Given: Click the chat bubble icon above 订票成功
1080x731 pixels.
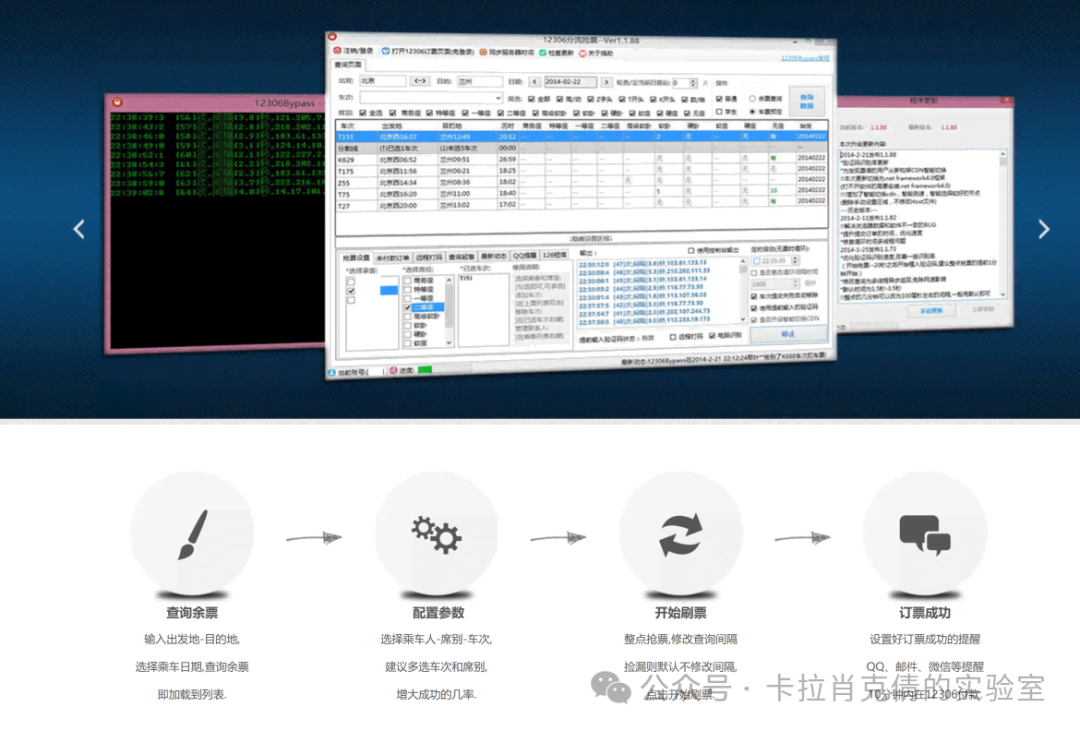Looking at the screenshot, I should click(924, 534).
